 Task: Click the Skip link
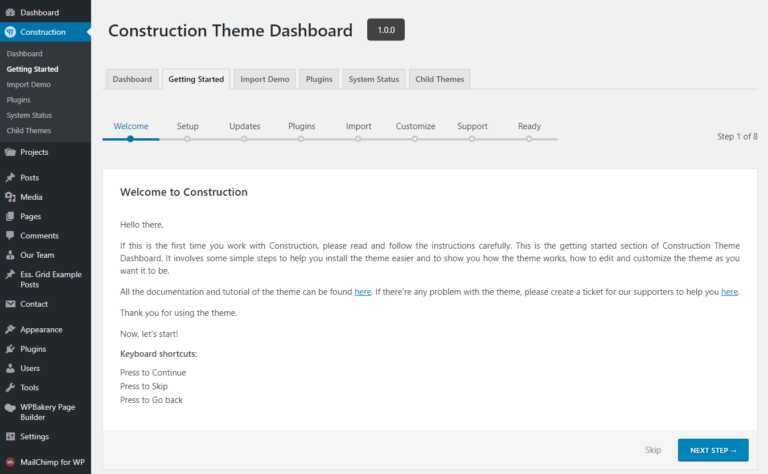653,450
